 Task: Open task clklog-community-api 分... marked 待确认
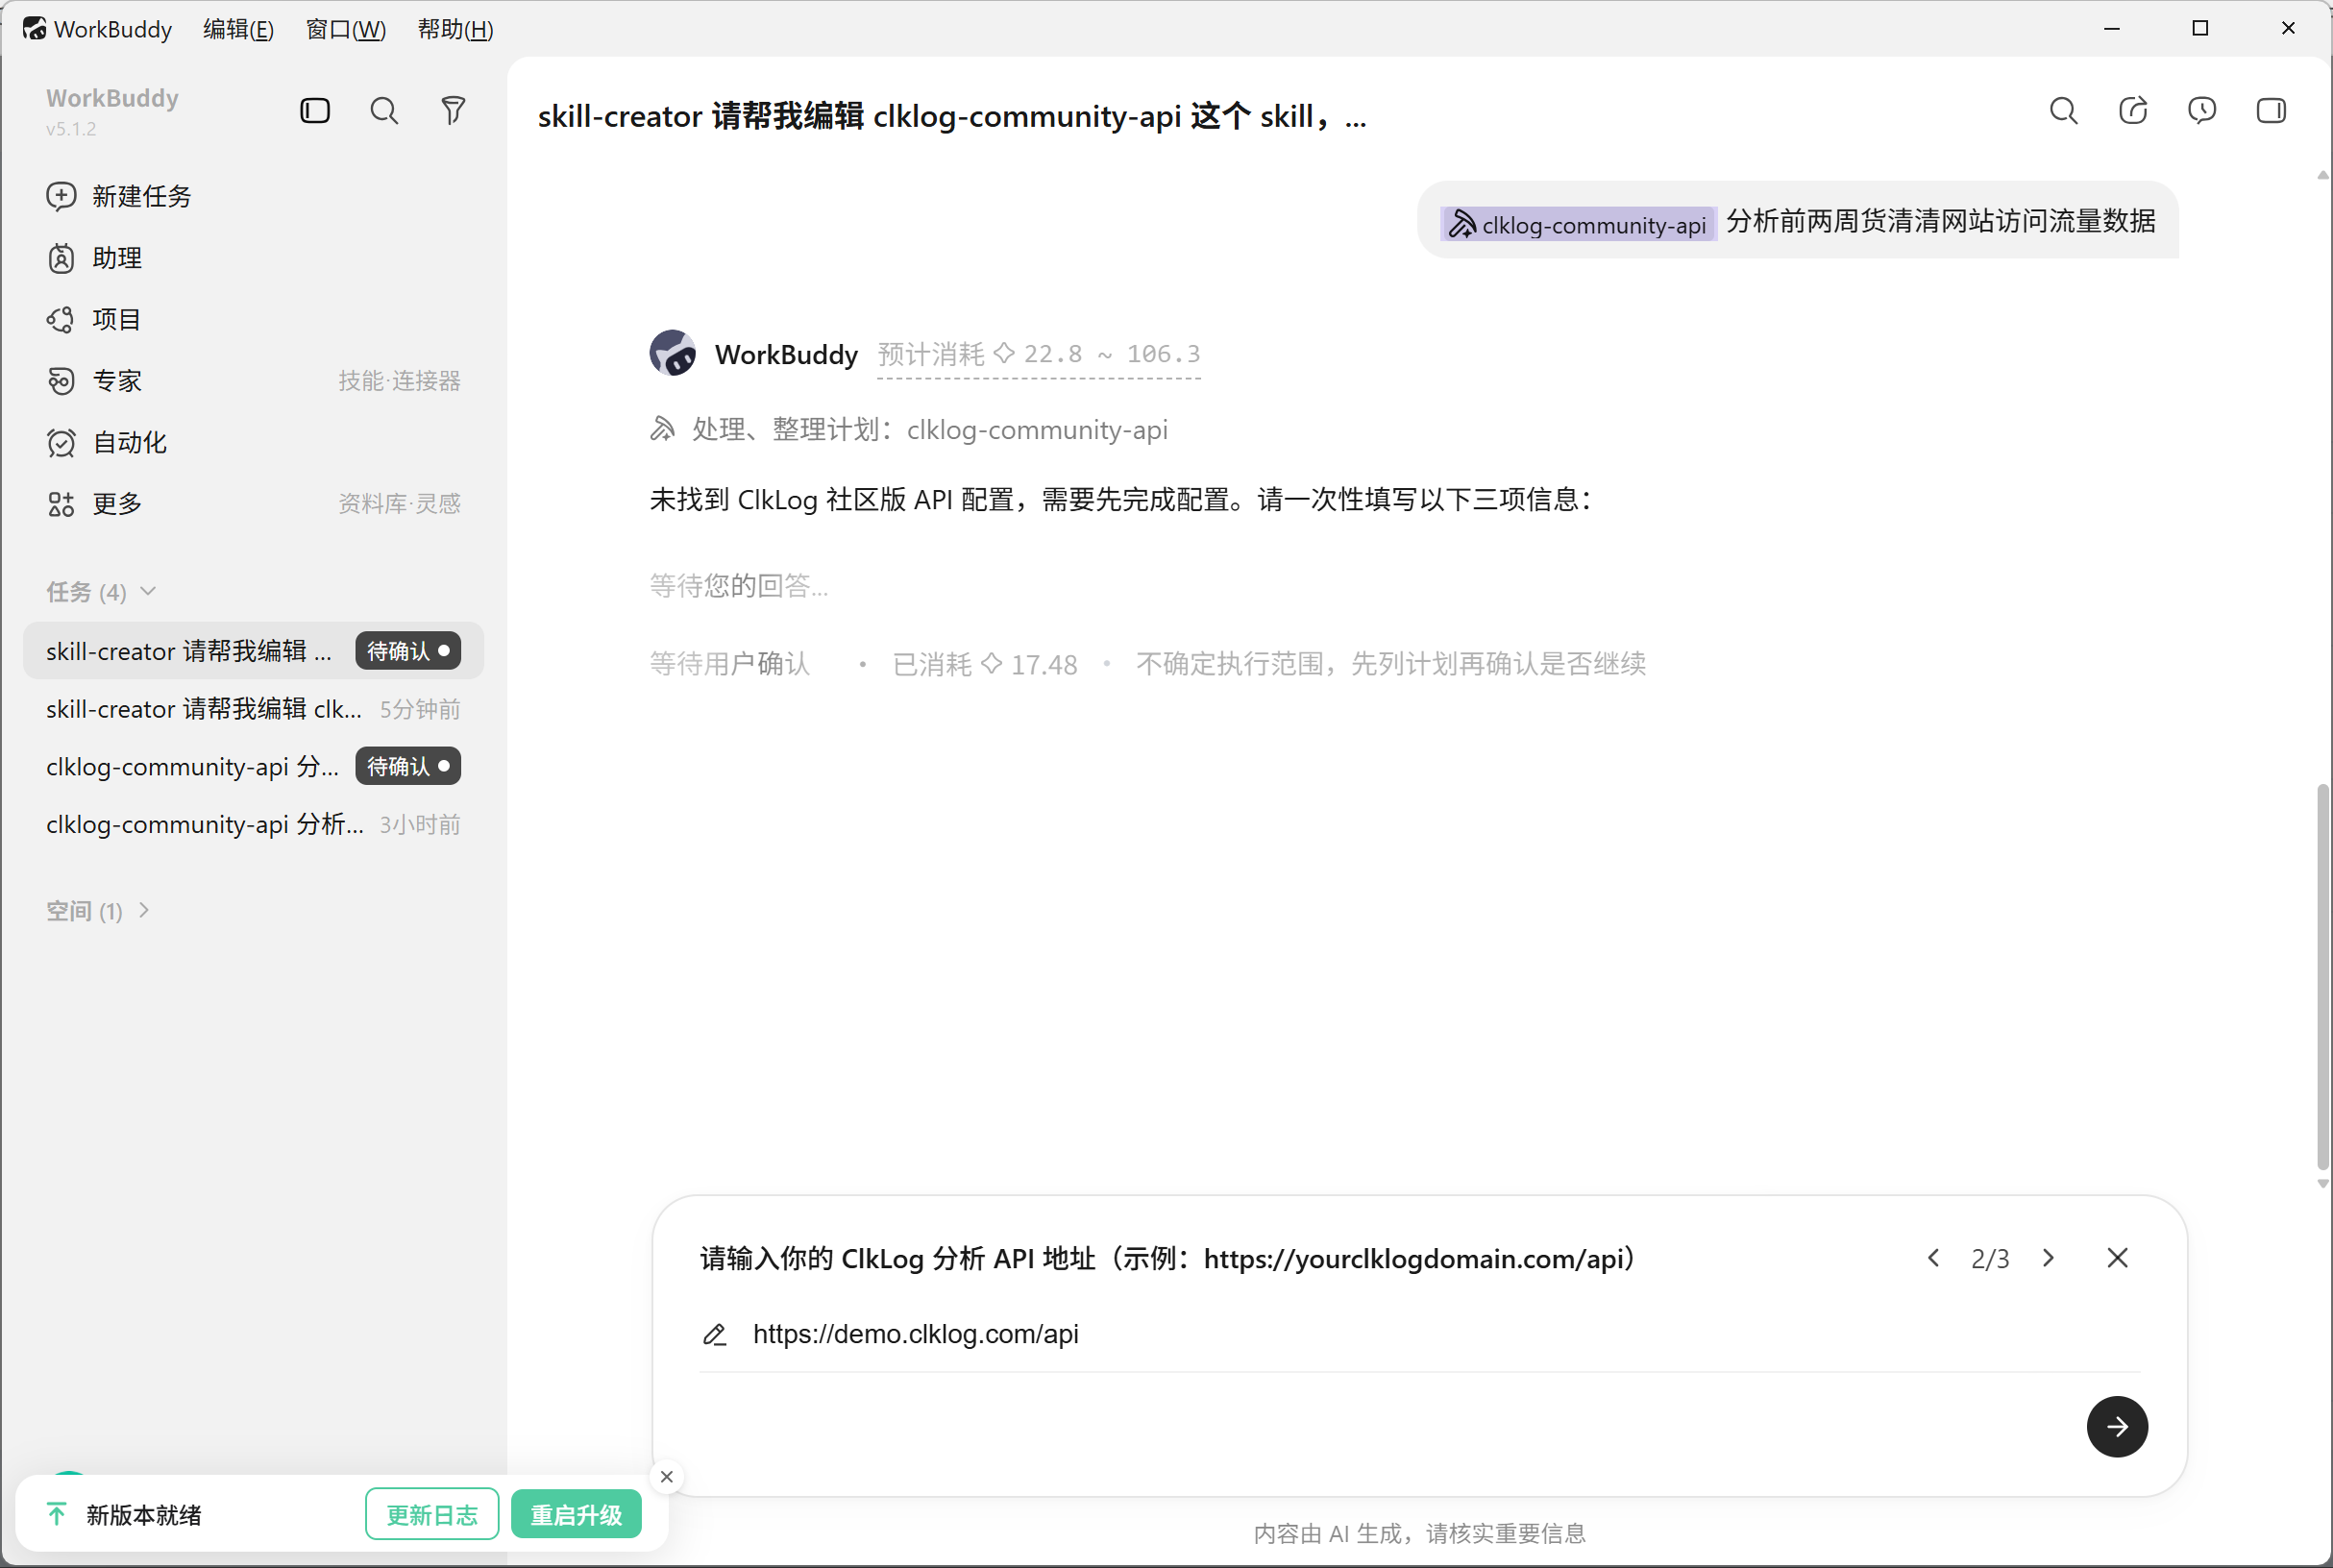click(x=253, y=766)
